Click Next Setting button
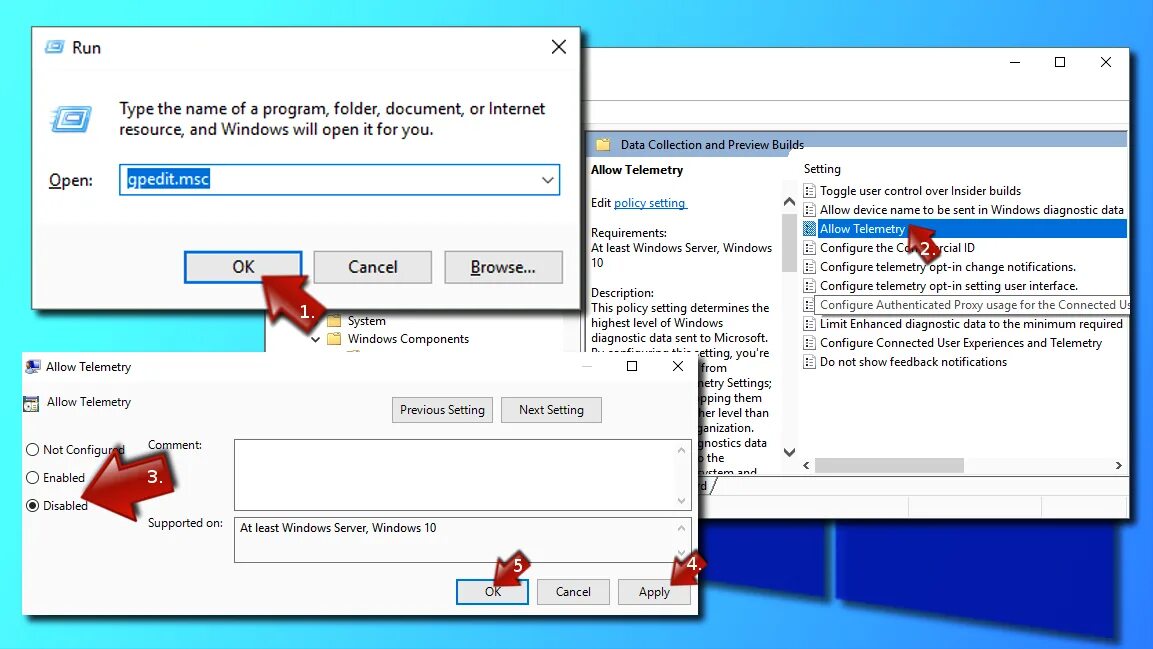This screenshot has height=649, width=1153. click(551, 409)
